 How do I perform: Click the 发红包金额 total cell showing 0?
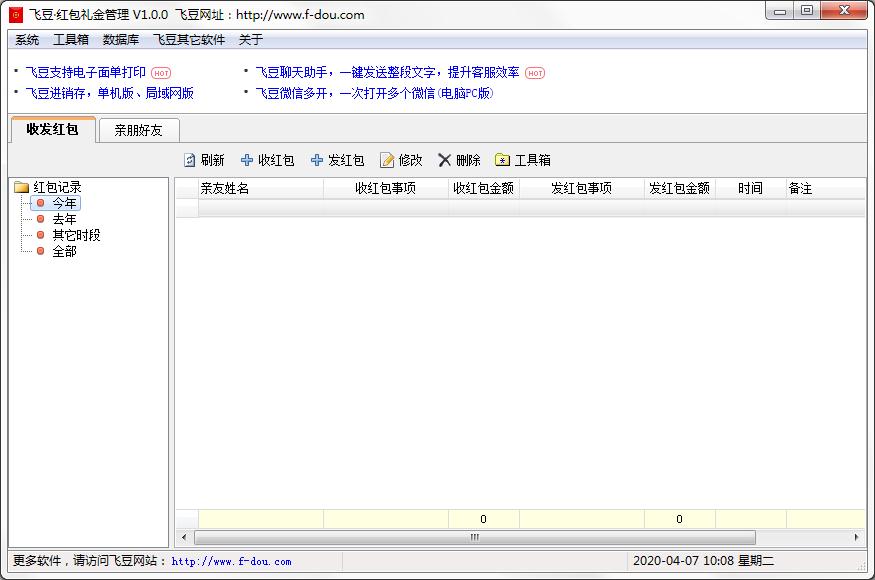680,519
